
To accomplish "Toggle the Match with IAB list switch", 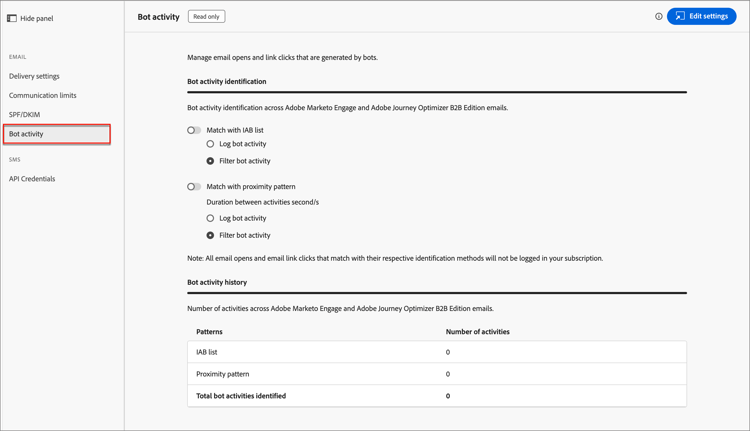I will coord(194,130).
